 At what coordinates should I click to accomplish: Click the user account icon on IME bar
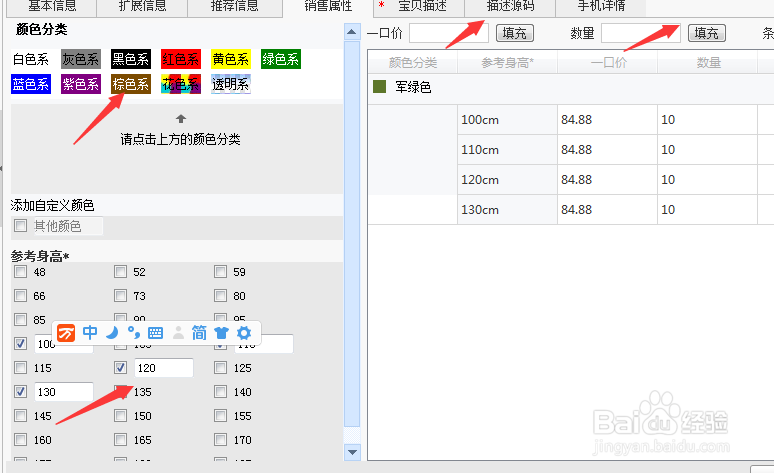pos(178,333)
